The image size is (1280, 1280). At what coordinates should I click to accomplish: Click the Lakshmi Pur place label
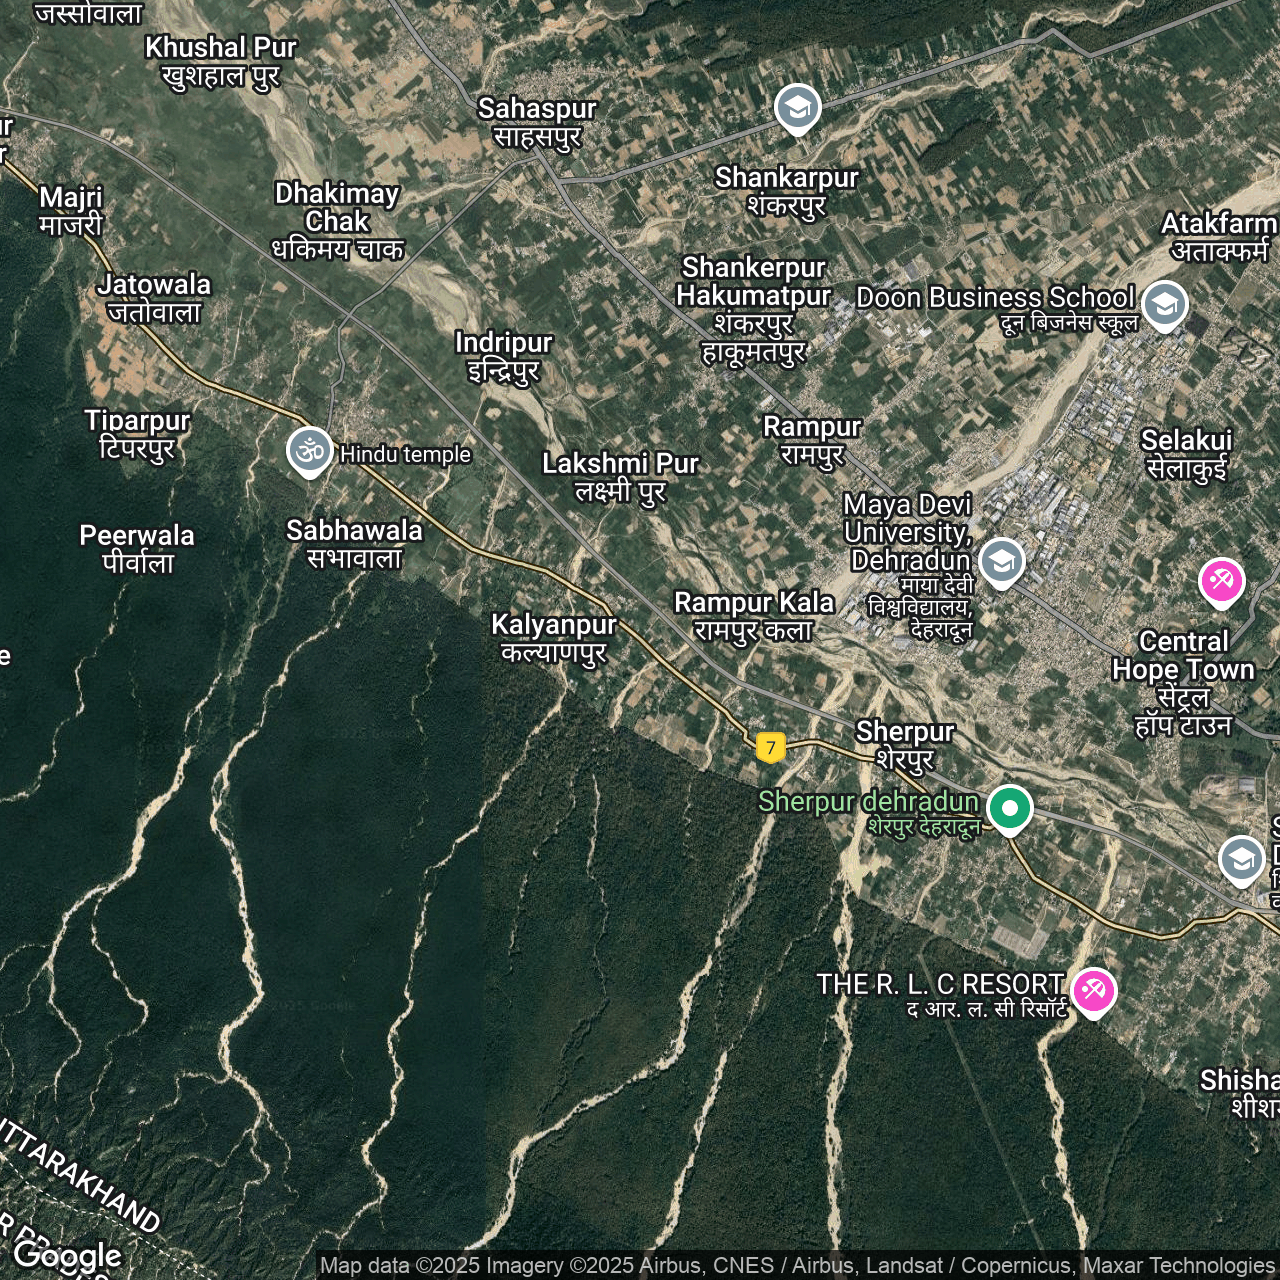coord(620,477)
